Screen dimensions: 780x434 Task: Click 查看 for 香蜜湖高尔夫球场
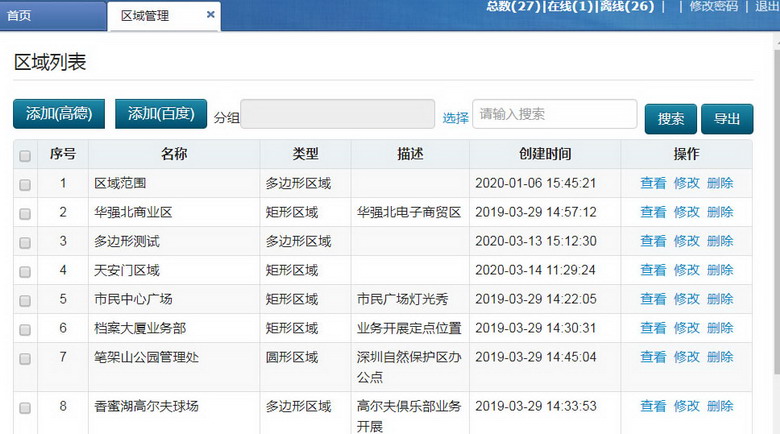tap(653, 406)
